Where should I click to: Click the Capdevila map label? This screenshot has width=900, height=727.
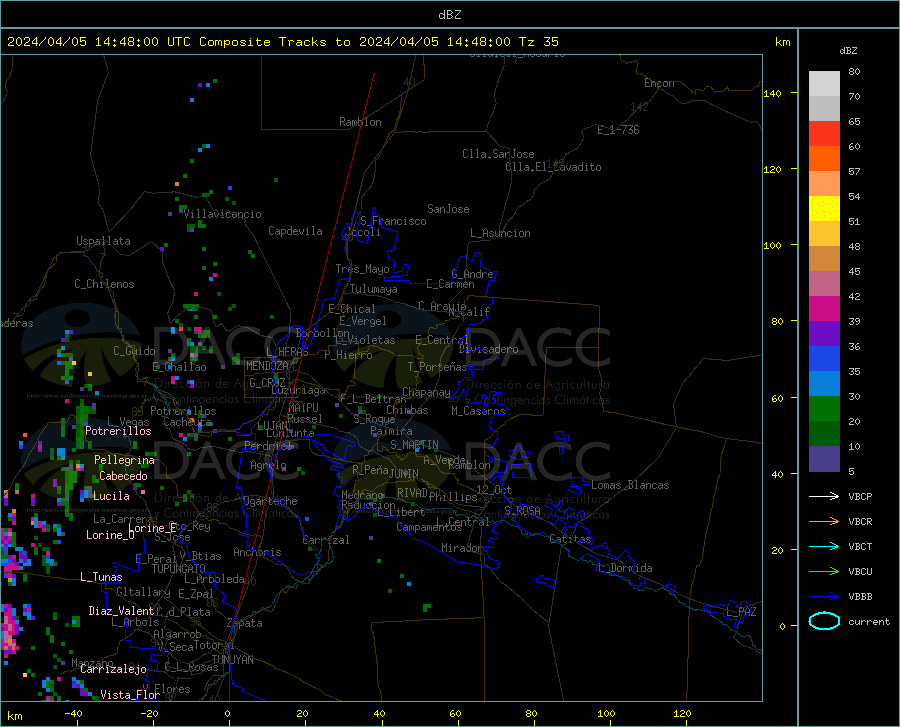(295, 231)
